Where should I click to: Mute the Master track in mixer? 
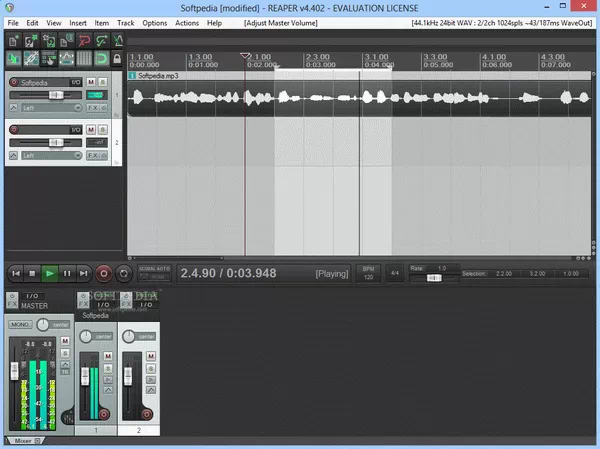click(65, 341)
